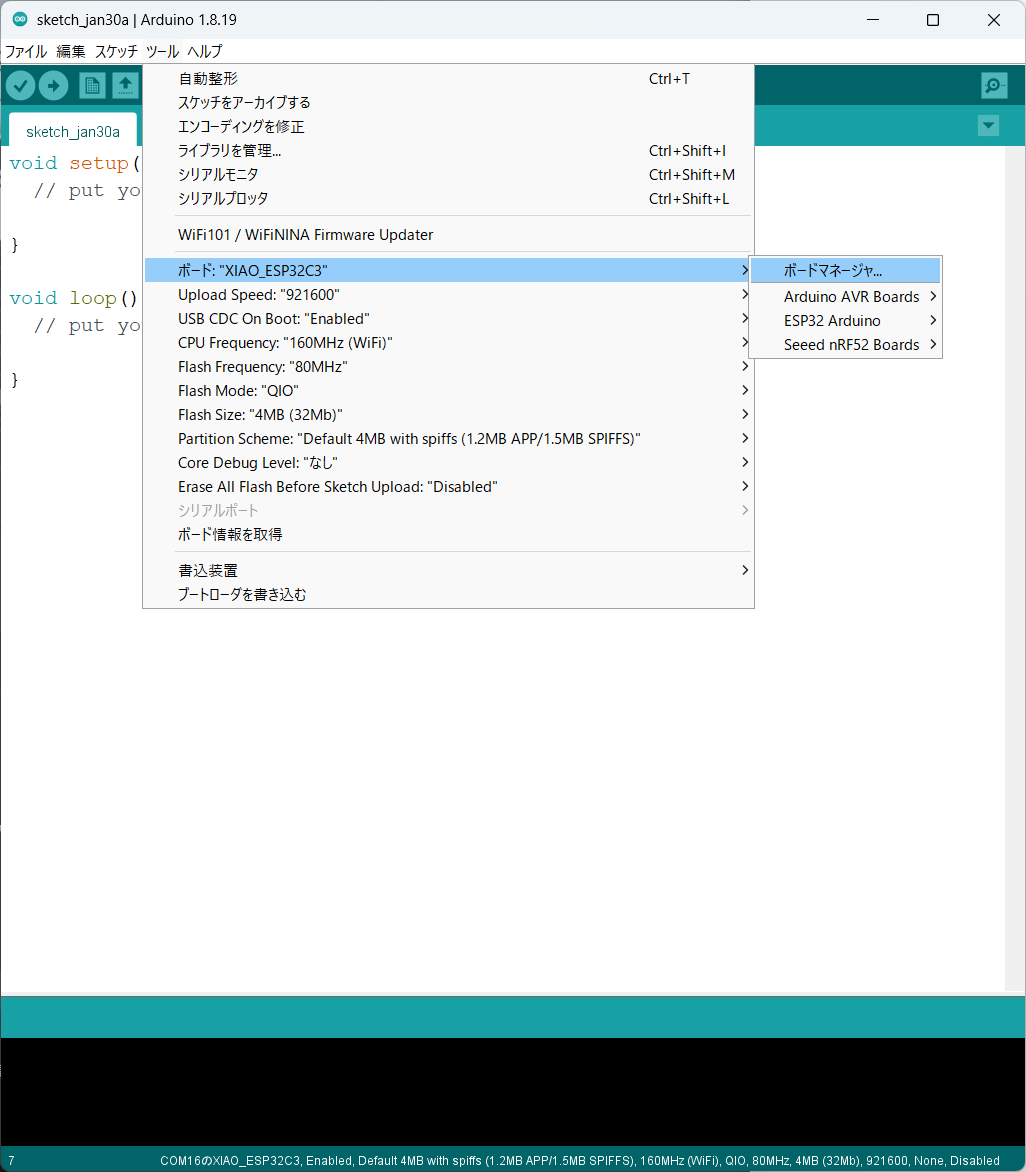Click the Arduino logo in title bar
The image size is (1026, 1172).
19,20
